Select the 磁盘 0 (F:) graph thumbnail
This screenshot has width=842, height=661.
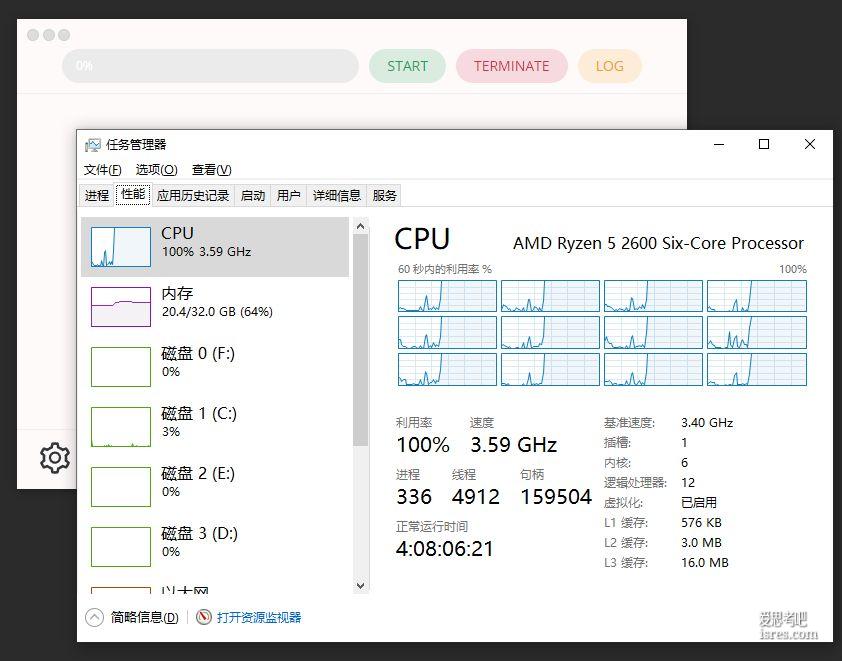coord(121,367)
